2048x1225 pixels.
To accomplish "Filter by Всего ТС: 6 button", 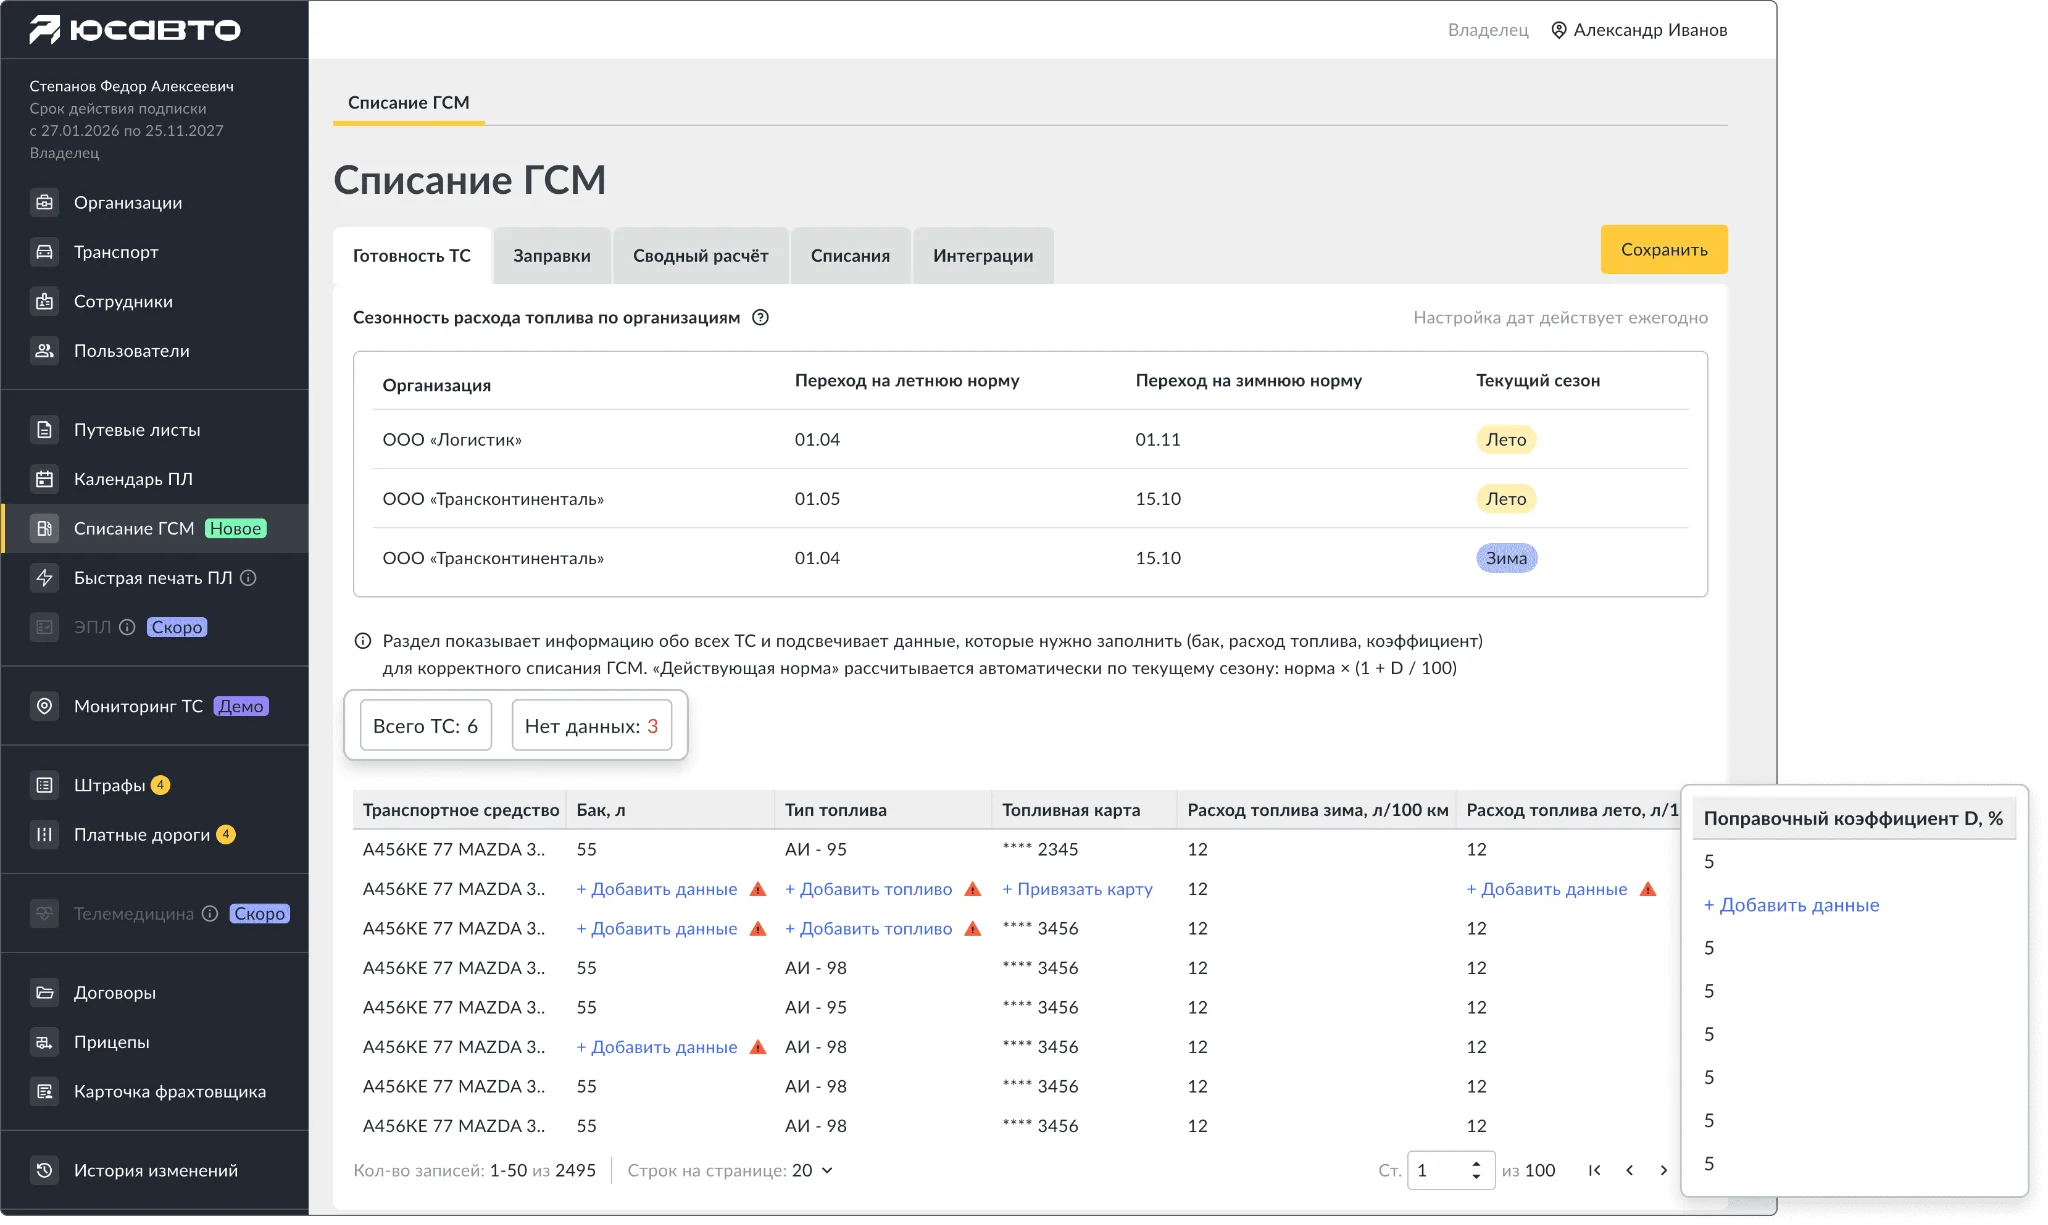I will click(x=426, y=726).
